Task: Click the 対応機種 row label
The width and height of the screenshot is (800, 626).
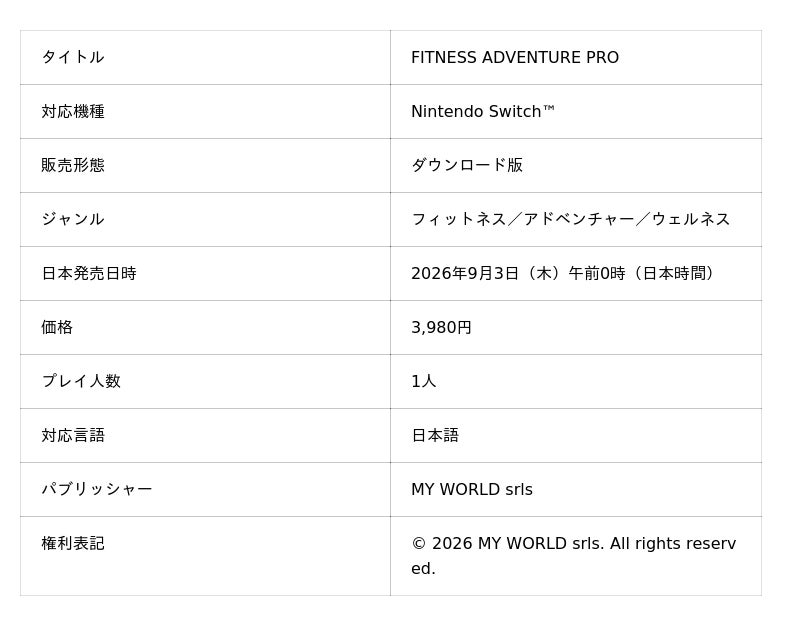Action: tap(73, 111)
